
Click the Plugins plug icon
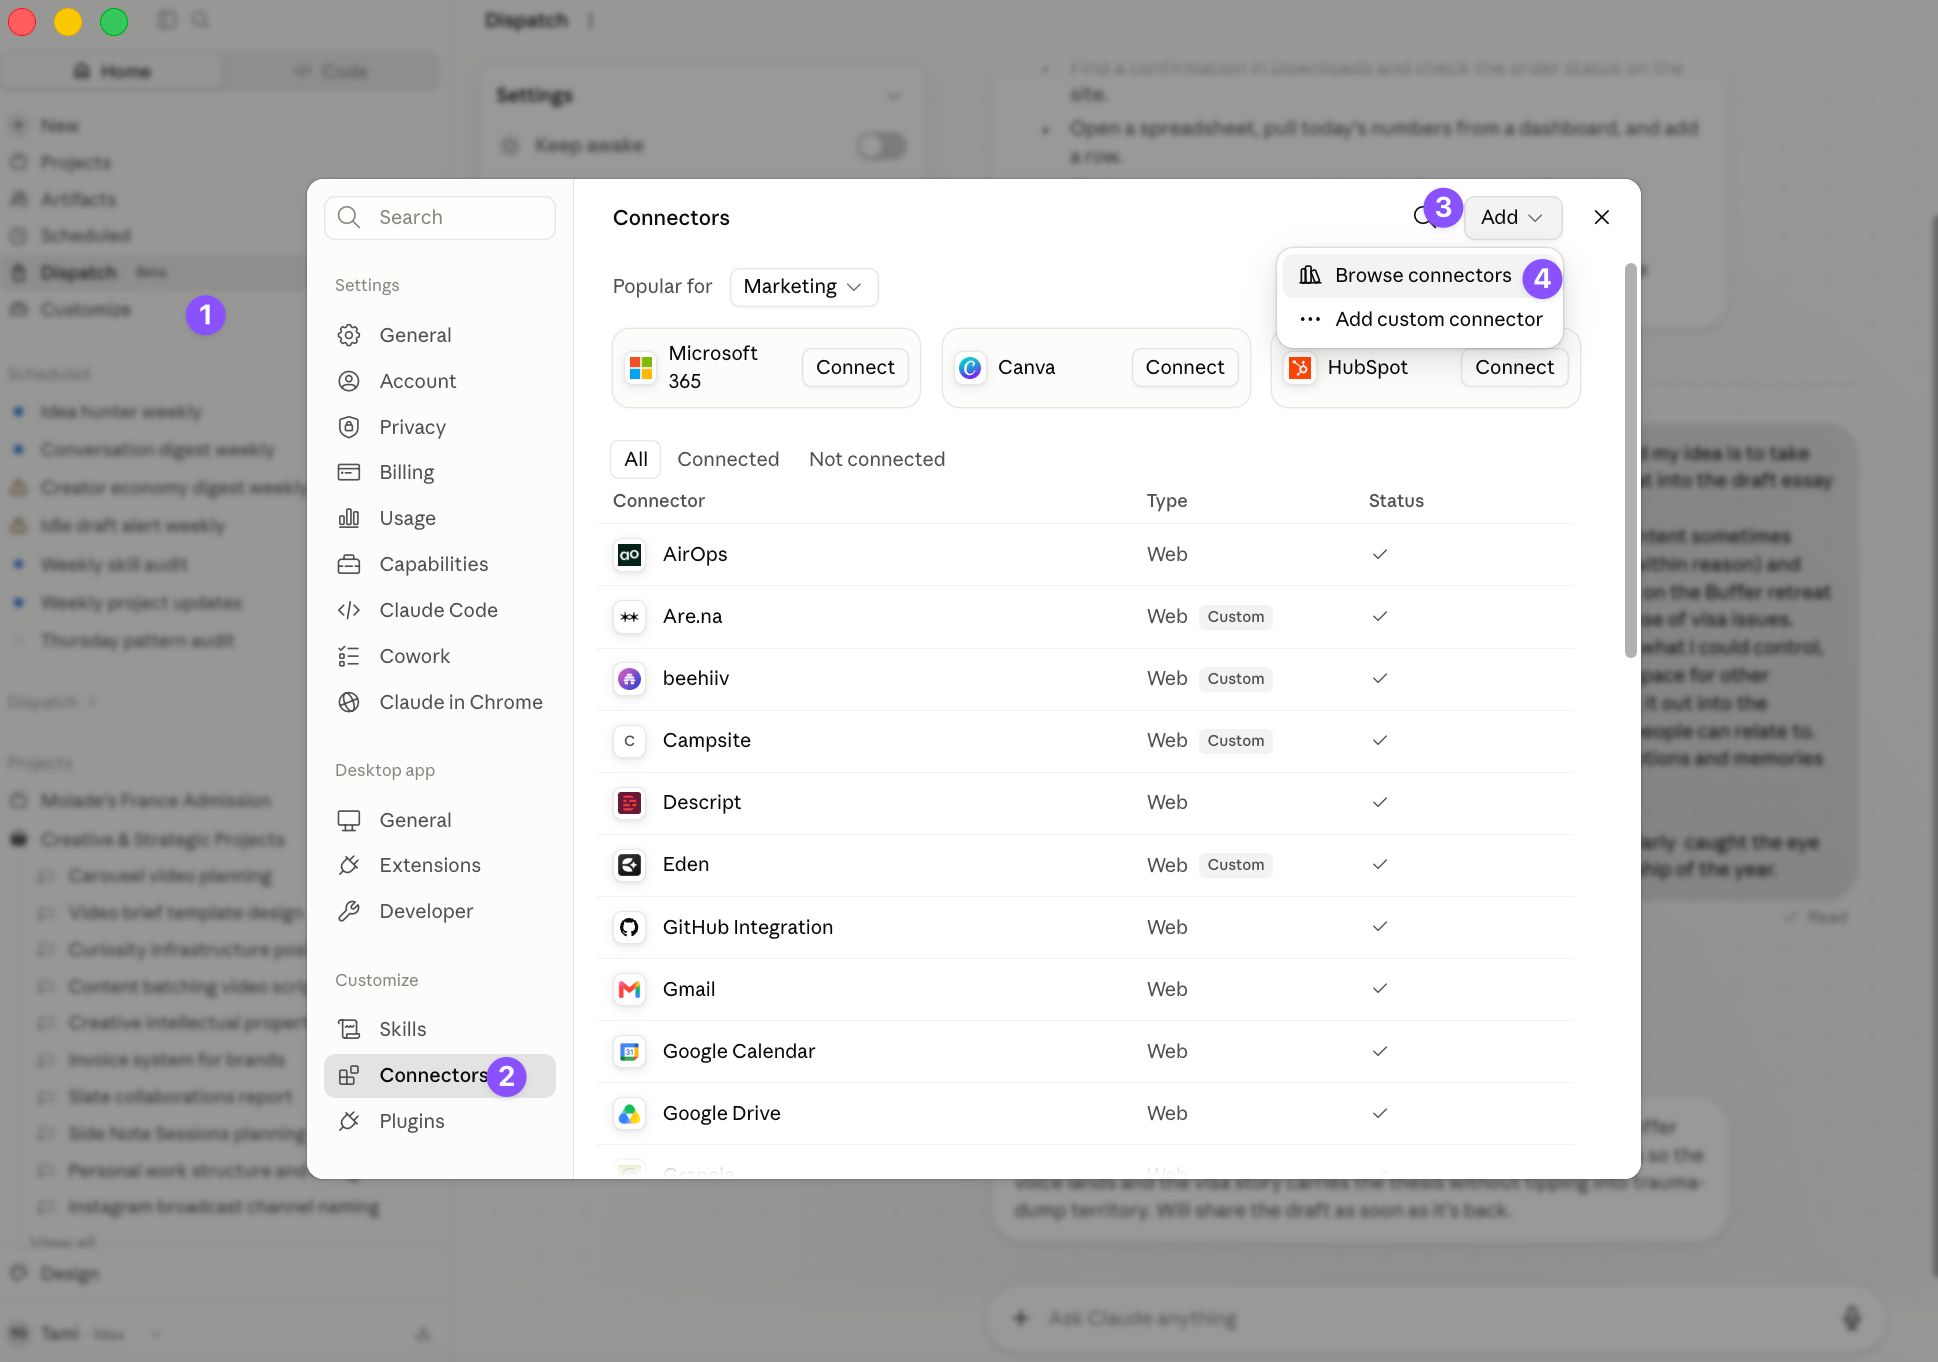tap(349, 1121)
